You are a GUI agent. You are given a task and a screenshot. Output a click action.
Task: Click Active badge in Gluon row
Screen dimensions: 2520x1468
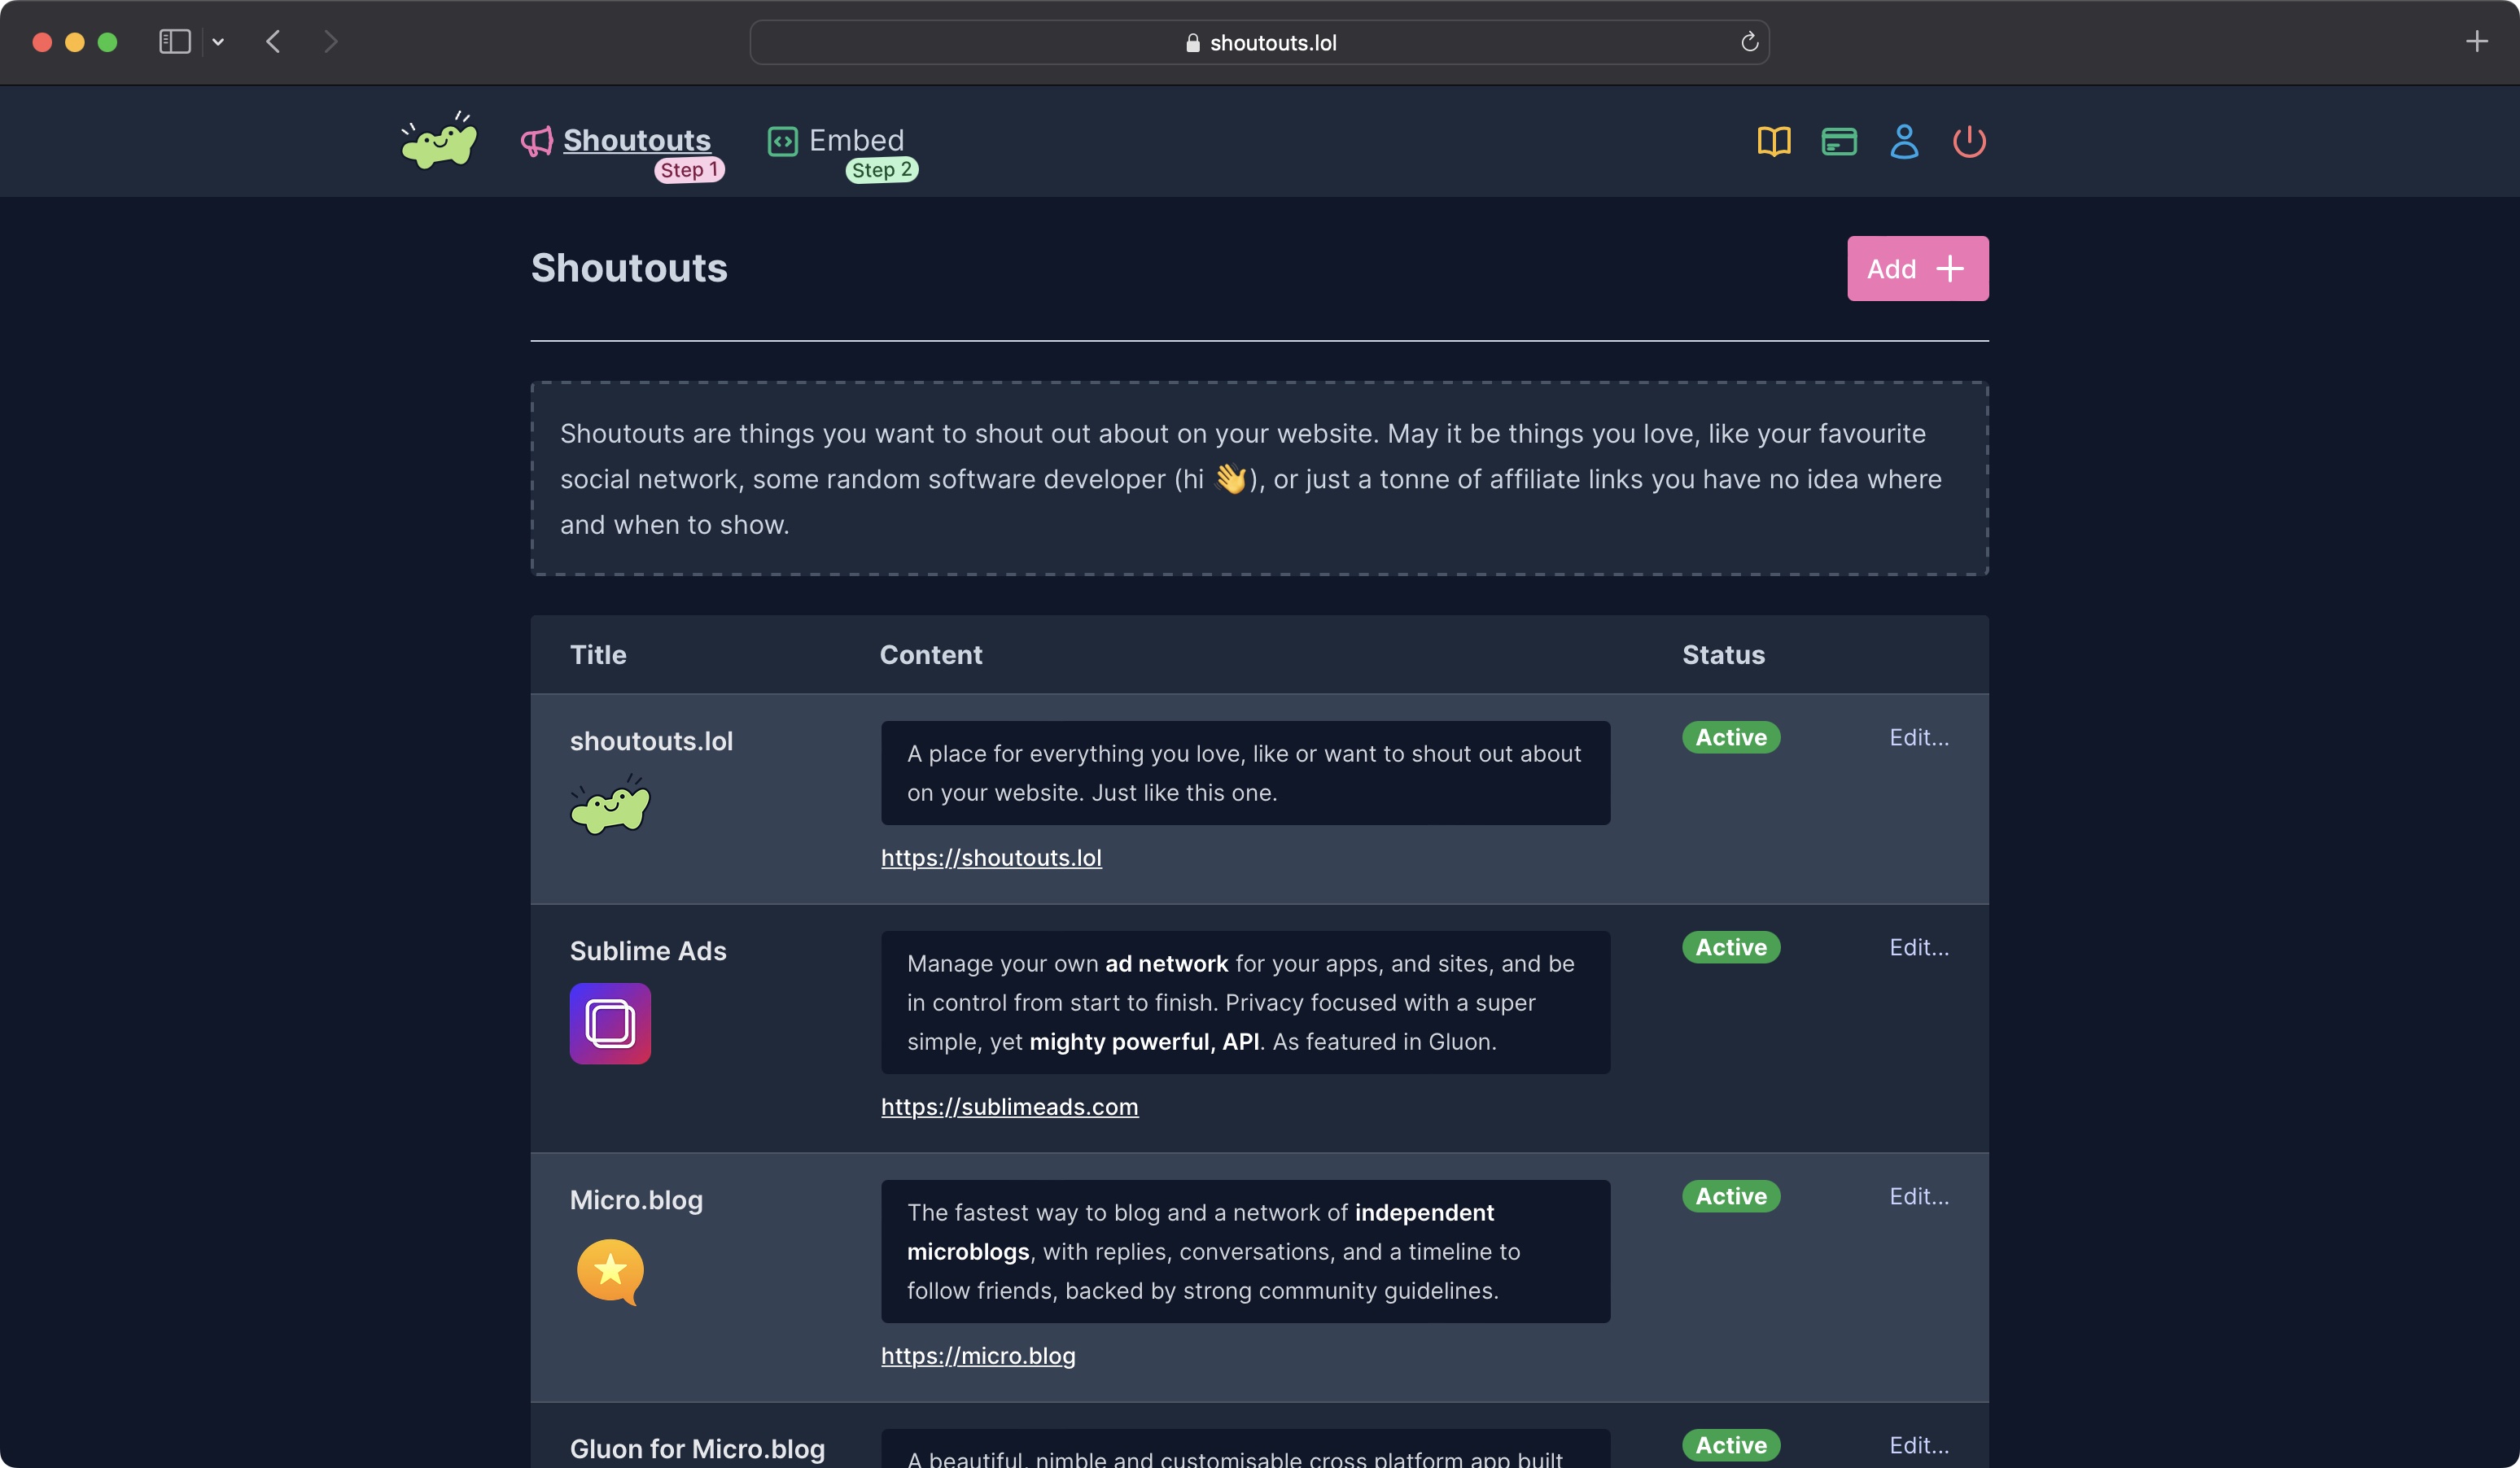[1731, 1445]
